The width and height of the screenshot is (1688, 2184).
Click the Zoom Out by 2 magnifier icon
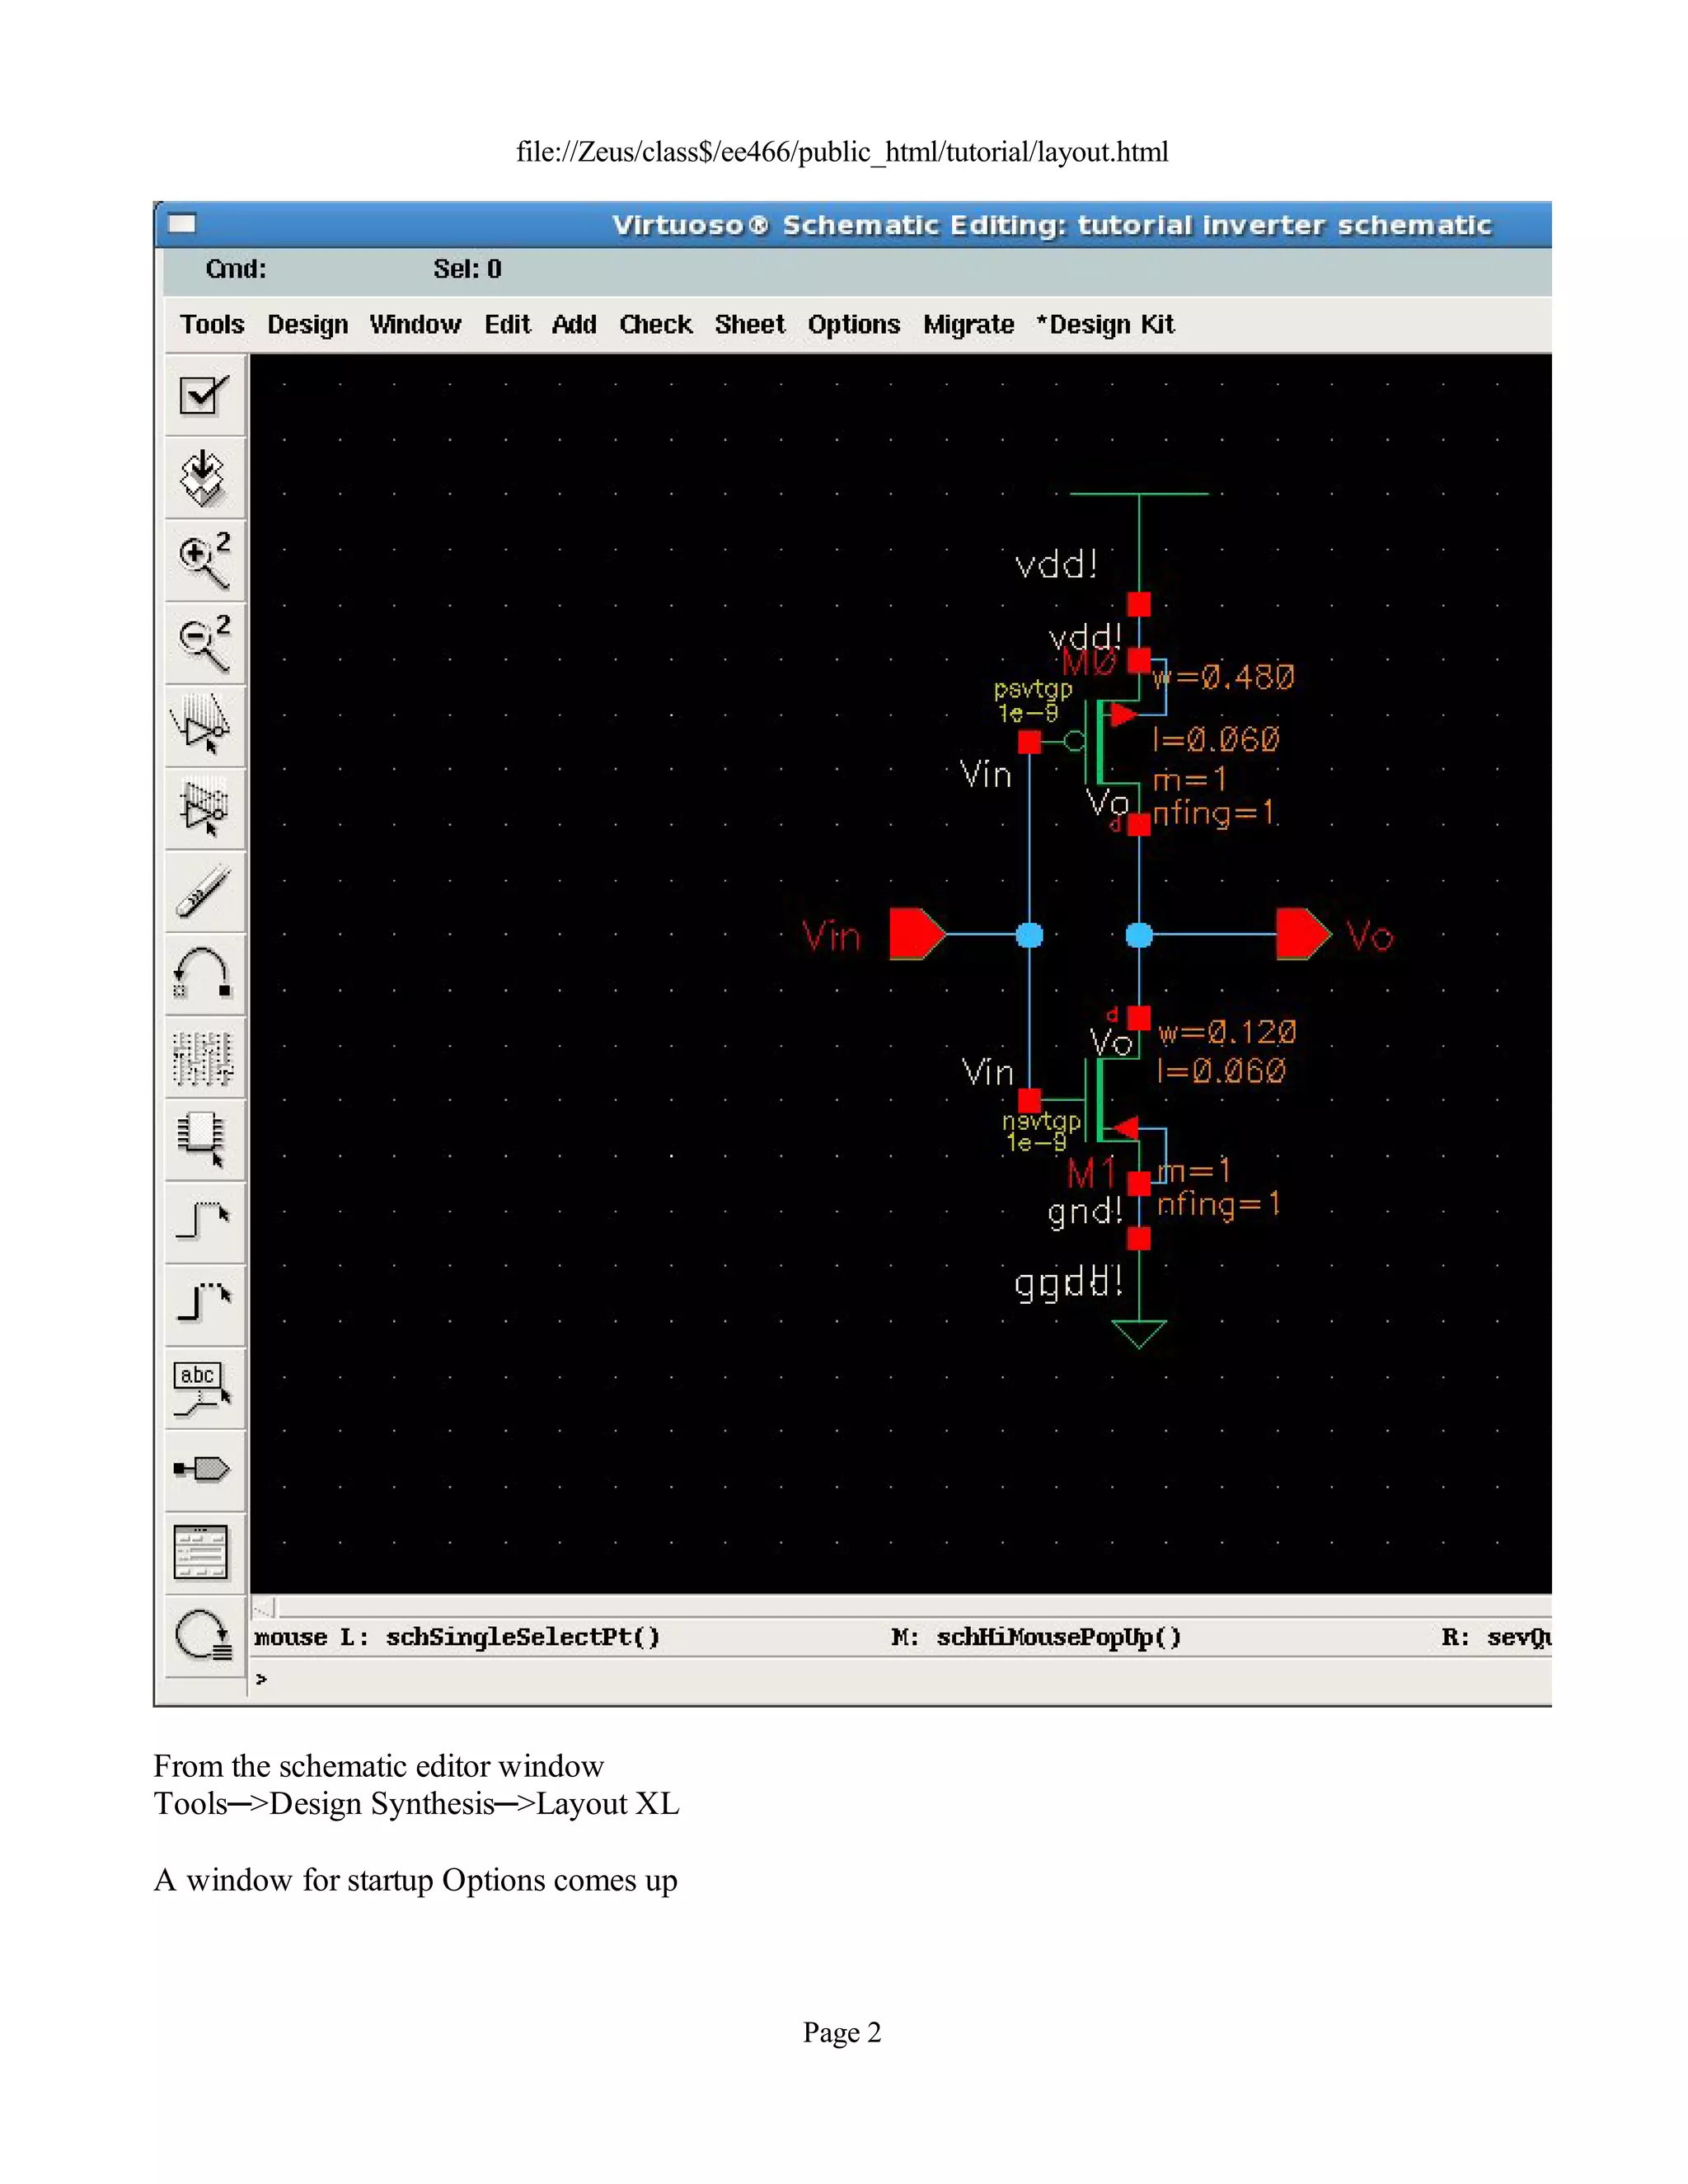pyautogui.click(x=204, y=643)
